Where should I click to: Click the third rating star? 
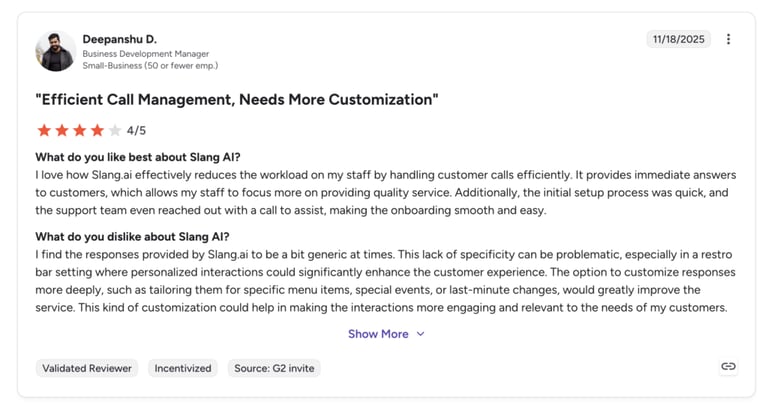click(x=79, y=130)
